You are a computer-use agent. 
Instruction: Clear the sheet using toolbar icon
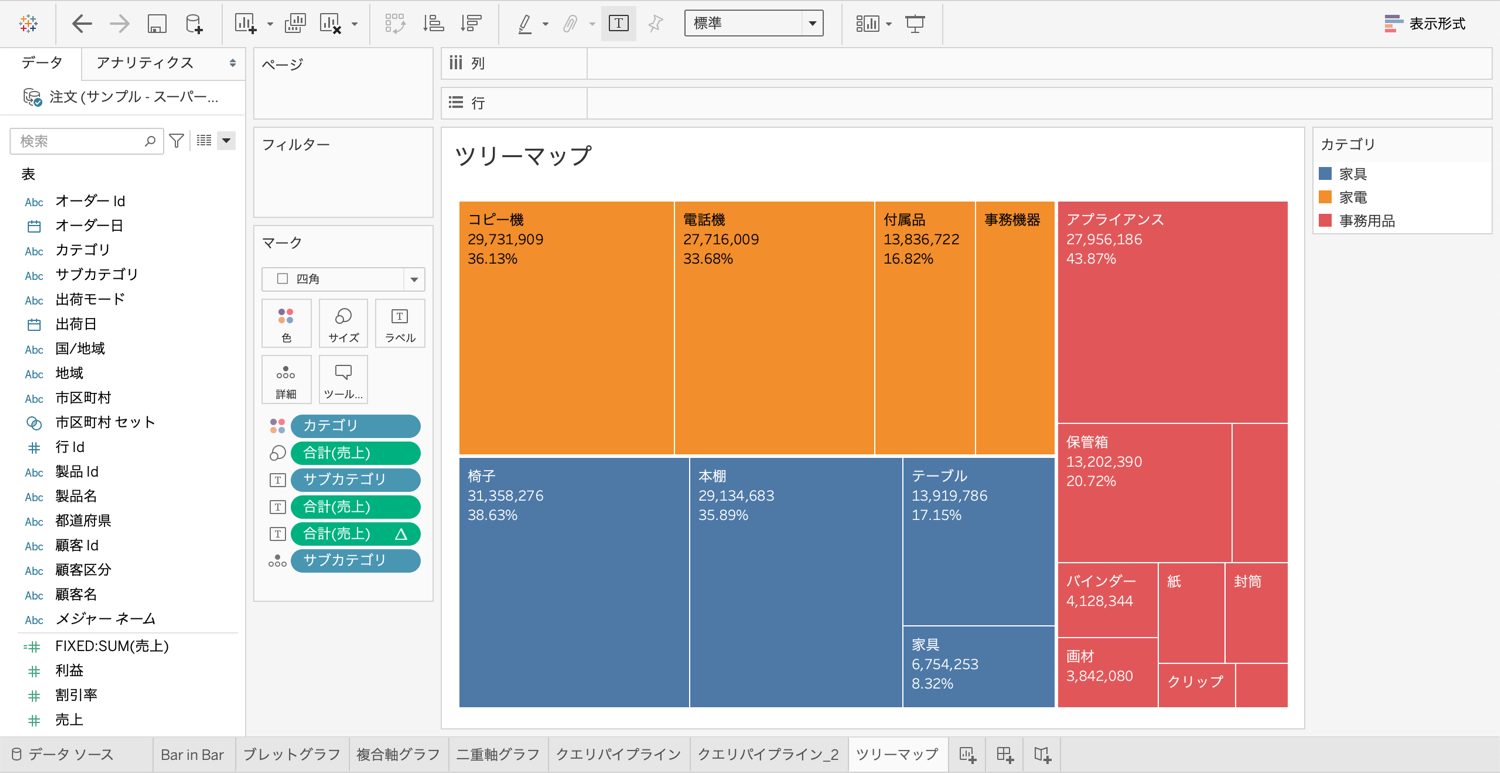pyautogui.click(x=330, y=23)
